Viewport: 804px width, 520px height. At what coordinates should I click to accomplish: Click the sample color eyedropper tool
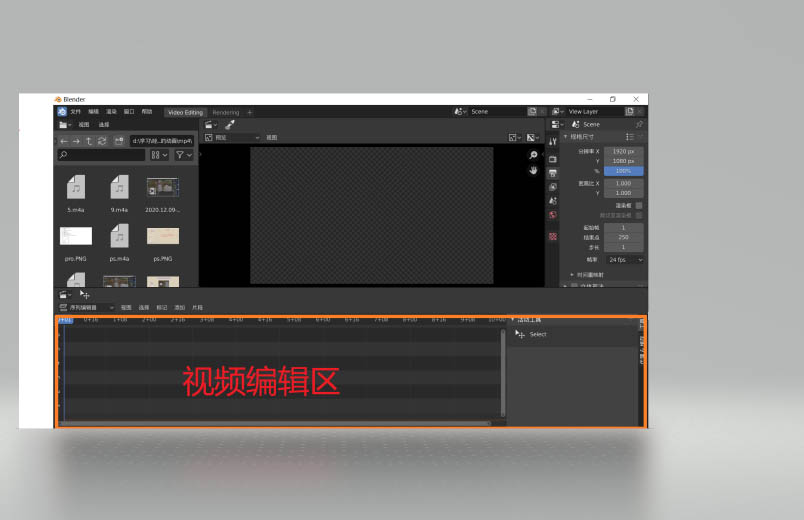[230, 125]
